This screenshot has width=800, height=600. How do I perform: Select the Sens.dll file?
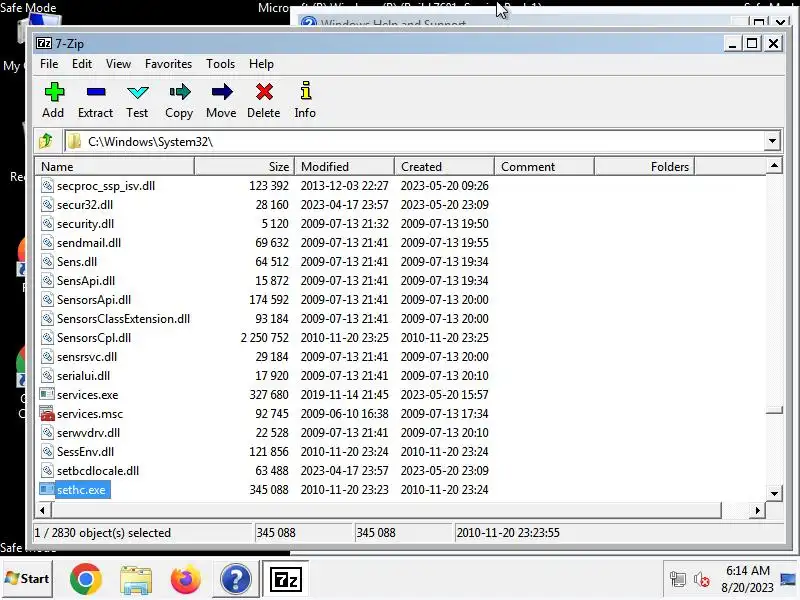click(x=77, y=261)
